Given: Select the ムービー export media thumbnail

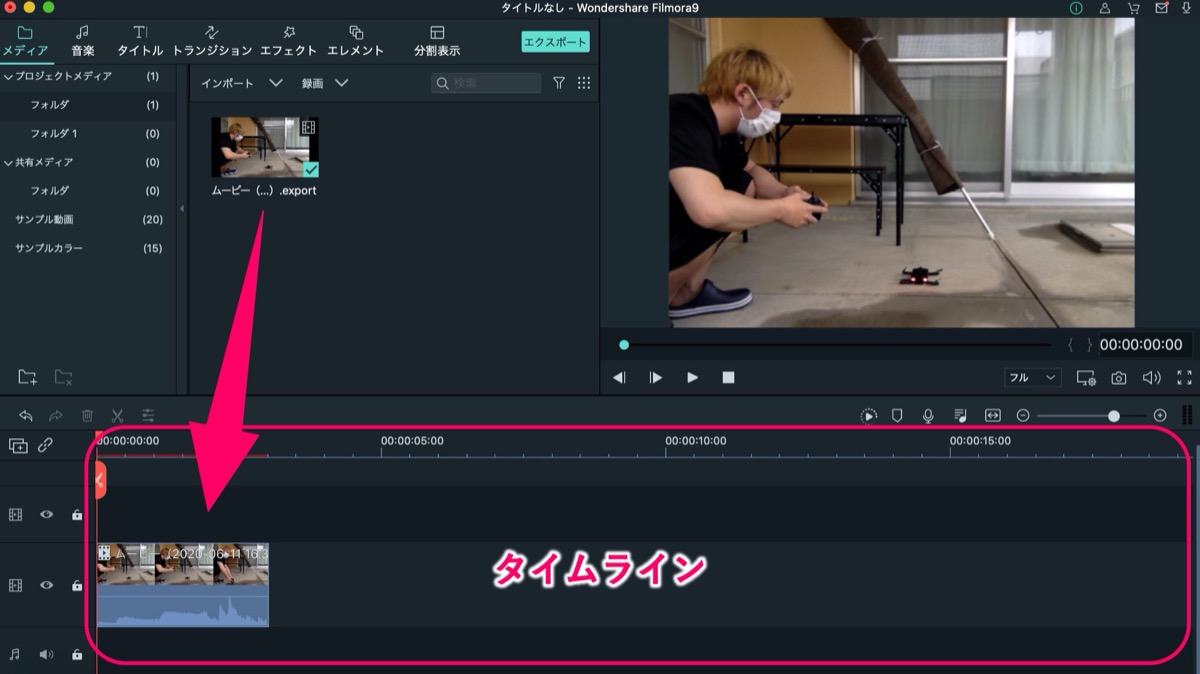Looking at the screenshot, I should pyautogui.click(x=265, y=147).
